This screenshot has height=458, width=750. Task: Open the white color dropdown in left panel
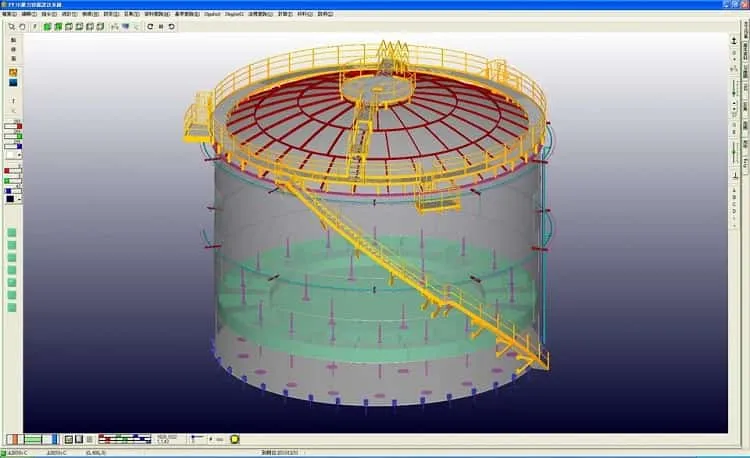click(13, 155)
